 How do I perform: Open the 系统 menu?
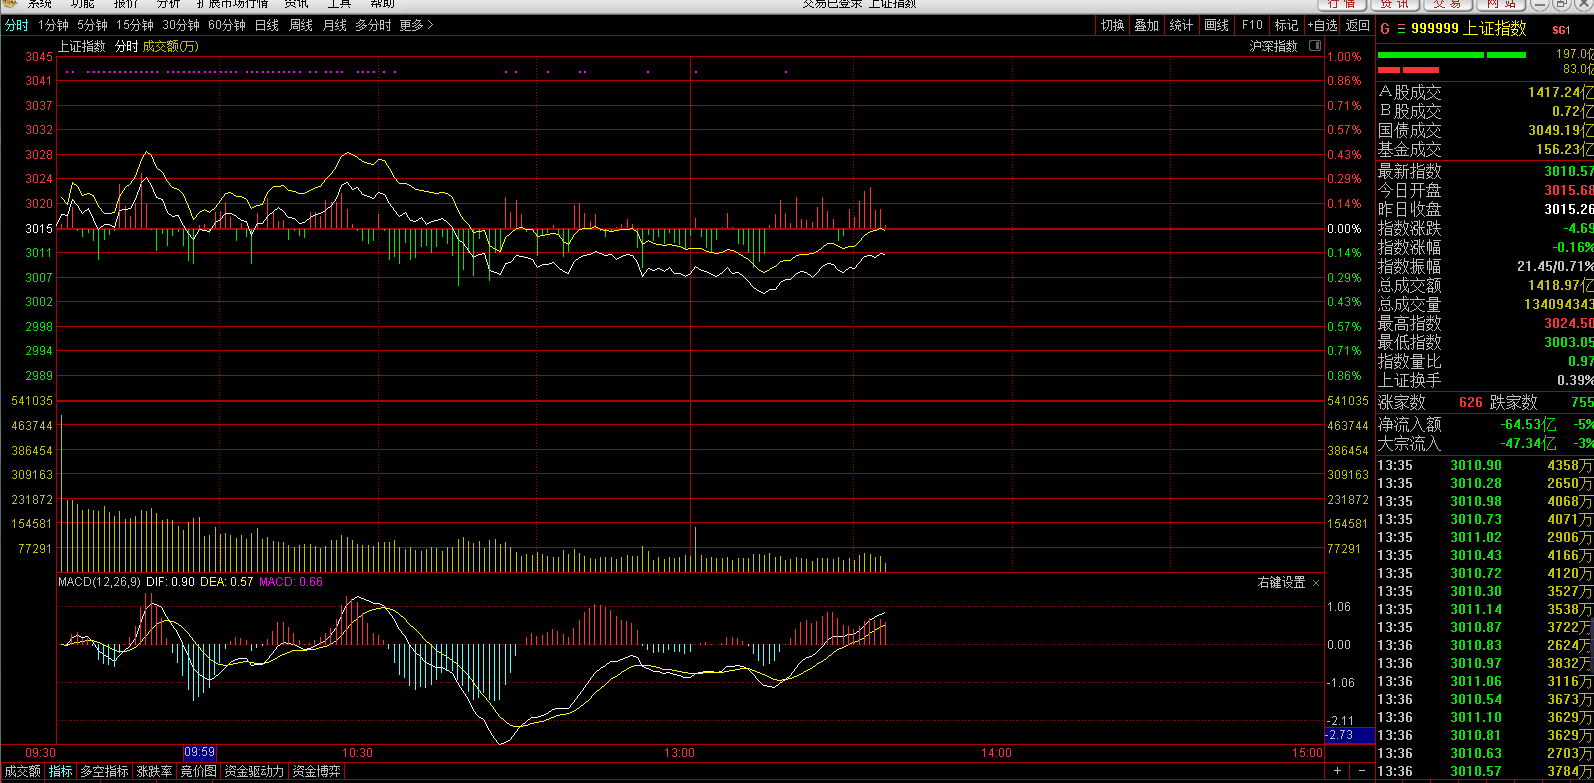pos(40,4)
